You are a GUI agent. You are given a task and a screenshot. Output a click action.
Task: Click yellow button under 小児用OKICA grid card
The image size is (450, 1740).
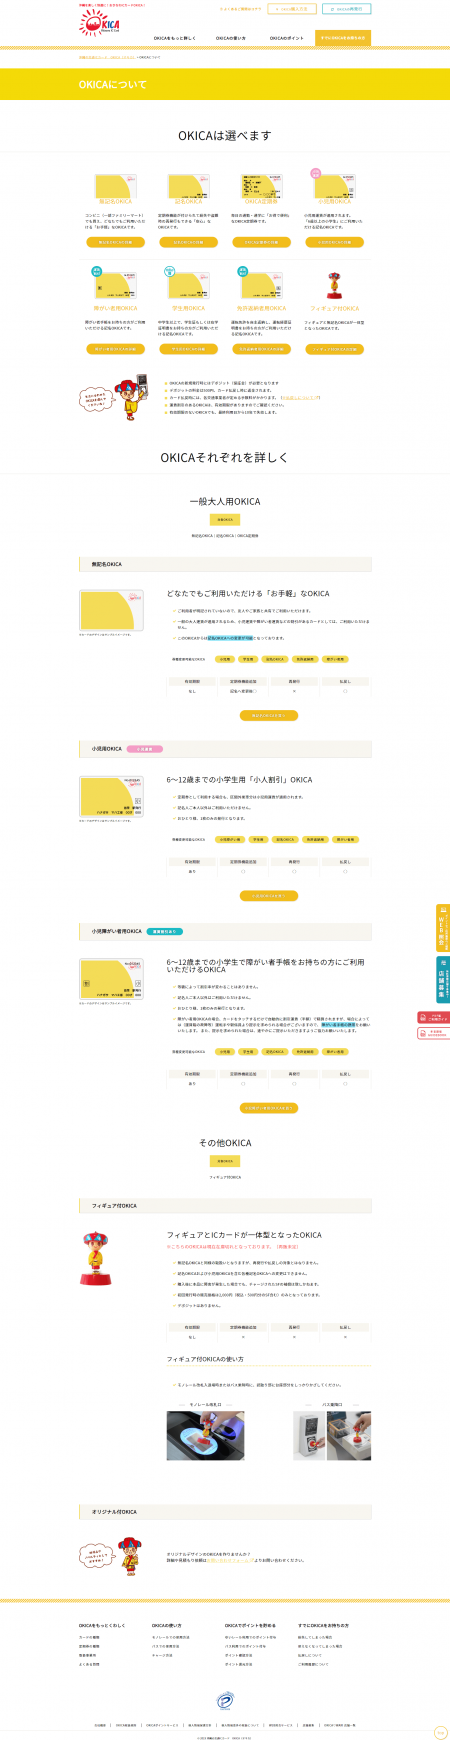point(335,242)
